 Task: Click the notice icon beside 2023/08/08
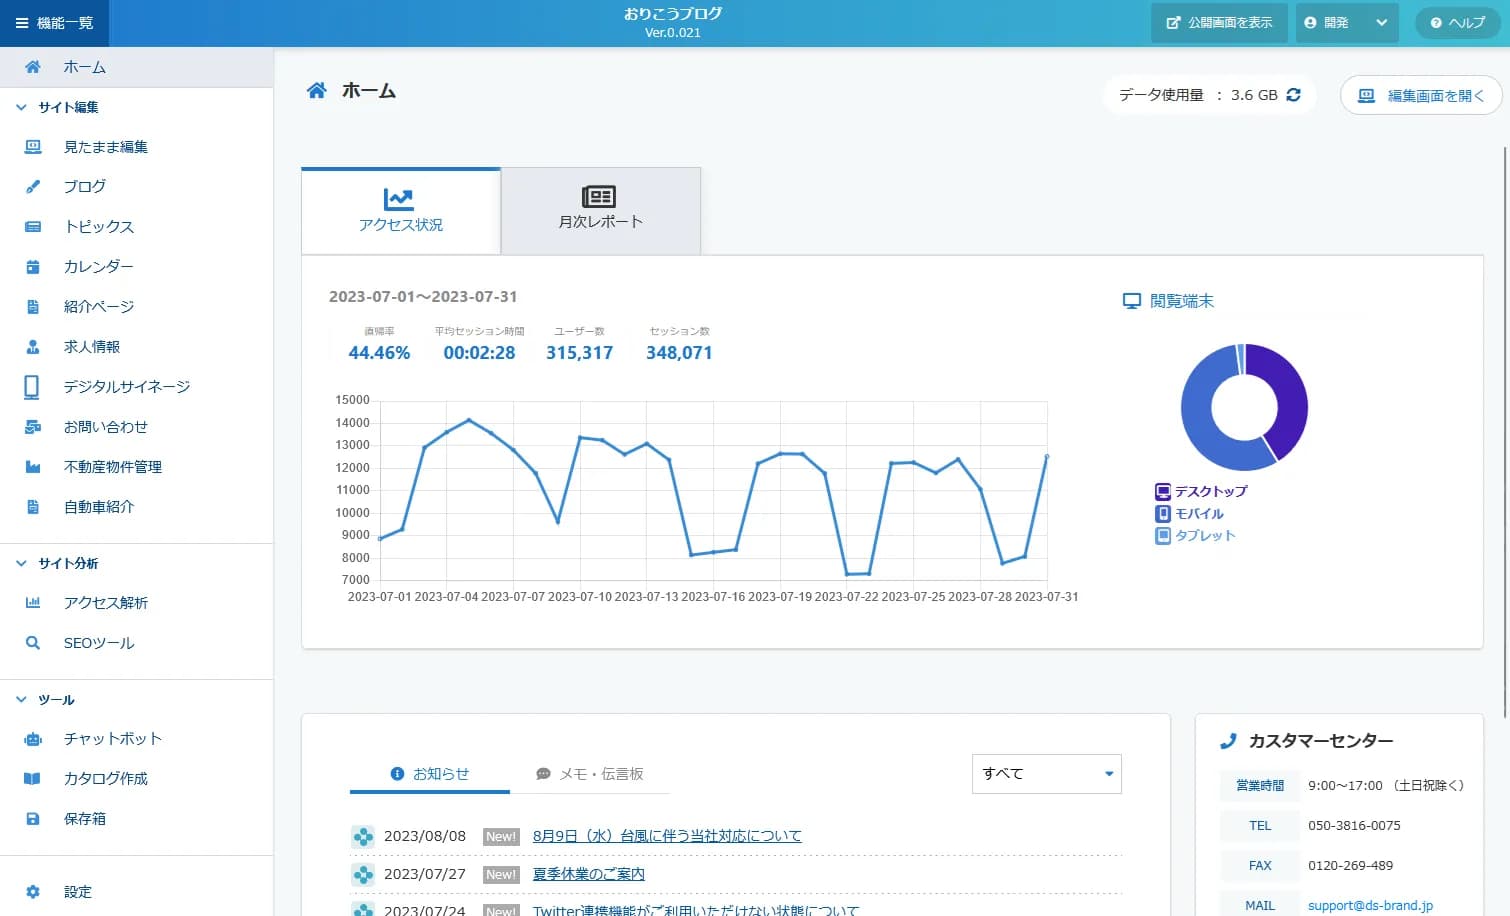[x=363, y=837]
